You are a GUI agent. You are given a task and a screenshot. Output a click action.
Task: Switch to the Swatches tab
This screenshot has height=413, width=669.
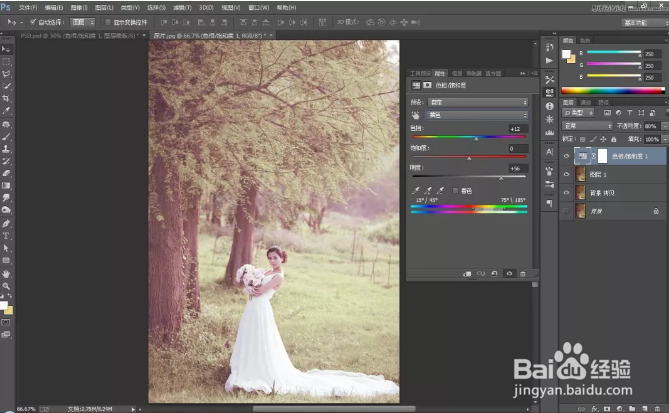tap(585, 41)
